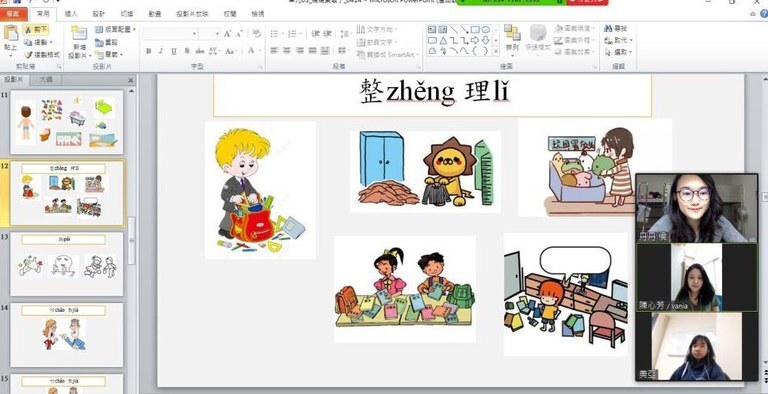Screen dimensions: 768x394
Task: Toggle Center paragraph alignment
Action: pyautogui.click(x=287, y=50)
